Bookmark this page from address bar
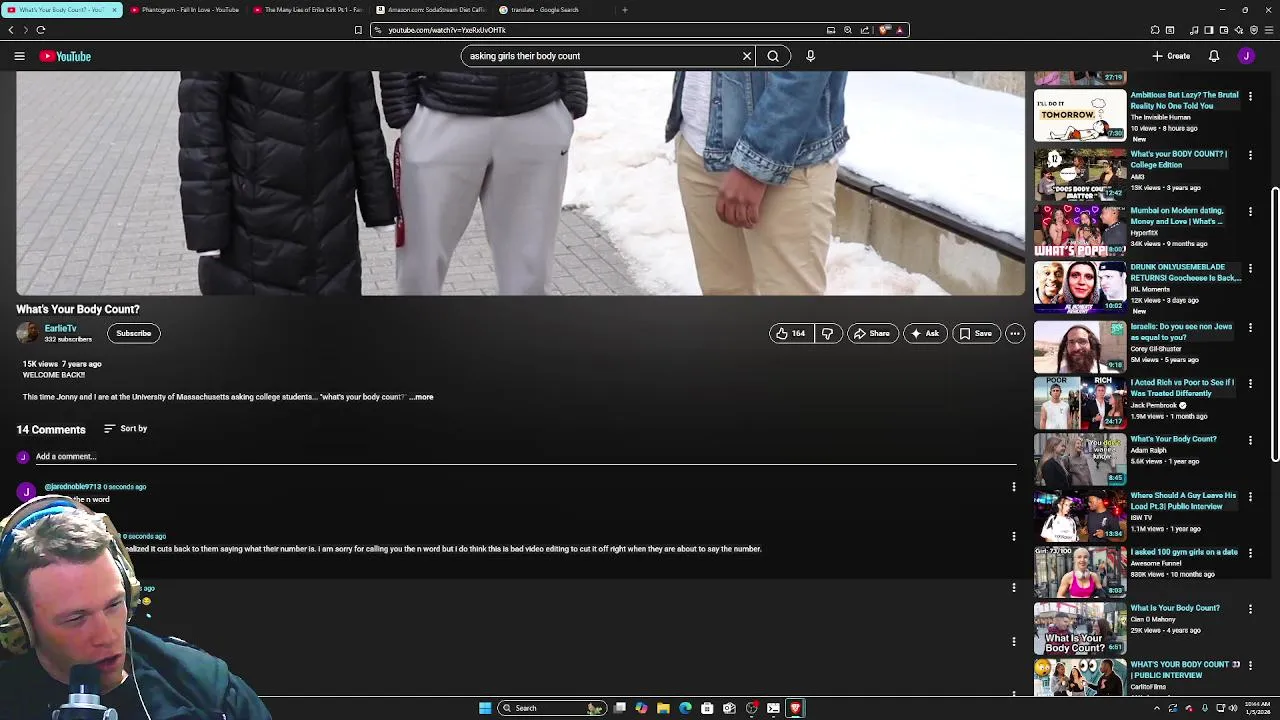This screenshot has height=720, width=1280. (358, 30)
